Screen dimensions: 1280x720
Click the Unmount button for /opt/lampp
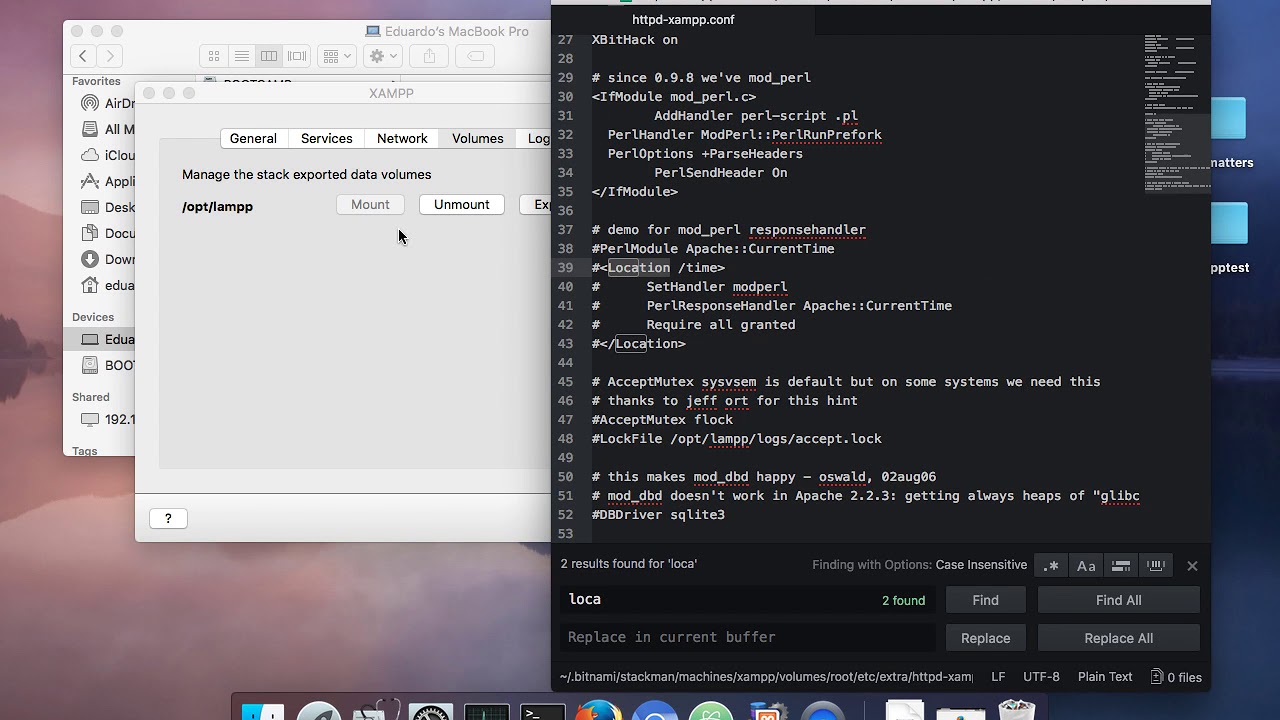click(461, 205)
